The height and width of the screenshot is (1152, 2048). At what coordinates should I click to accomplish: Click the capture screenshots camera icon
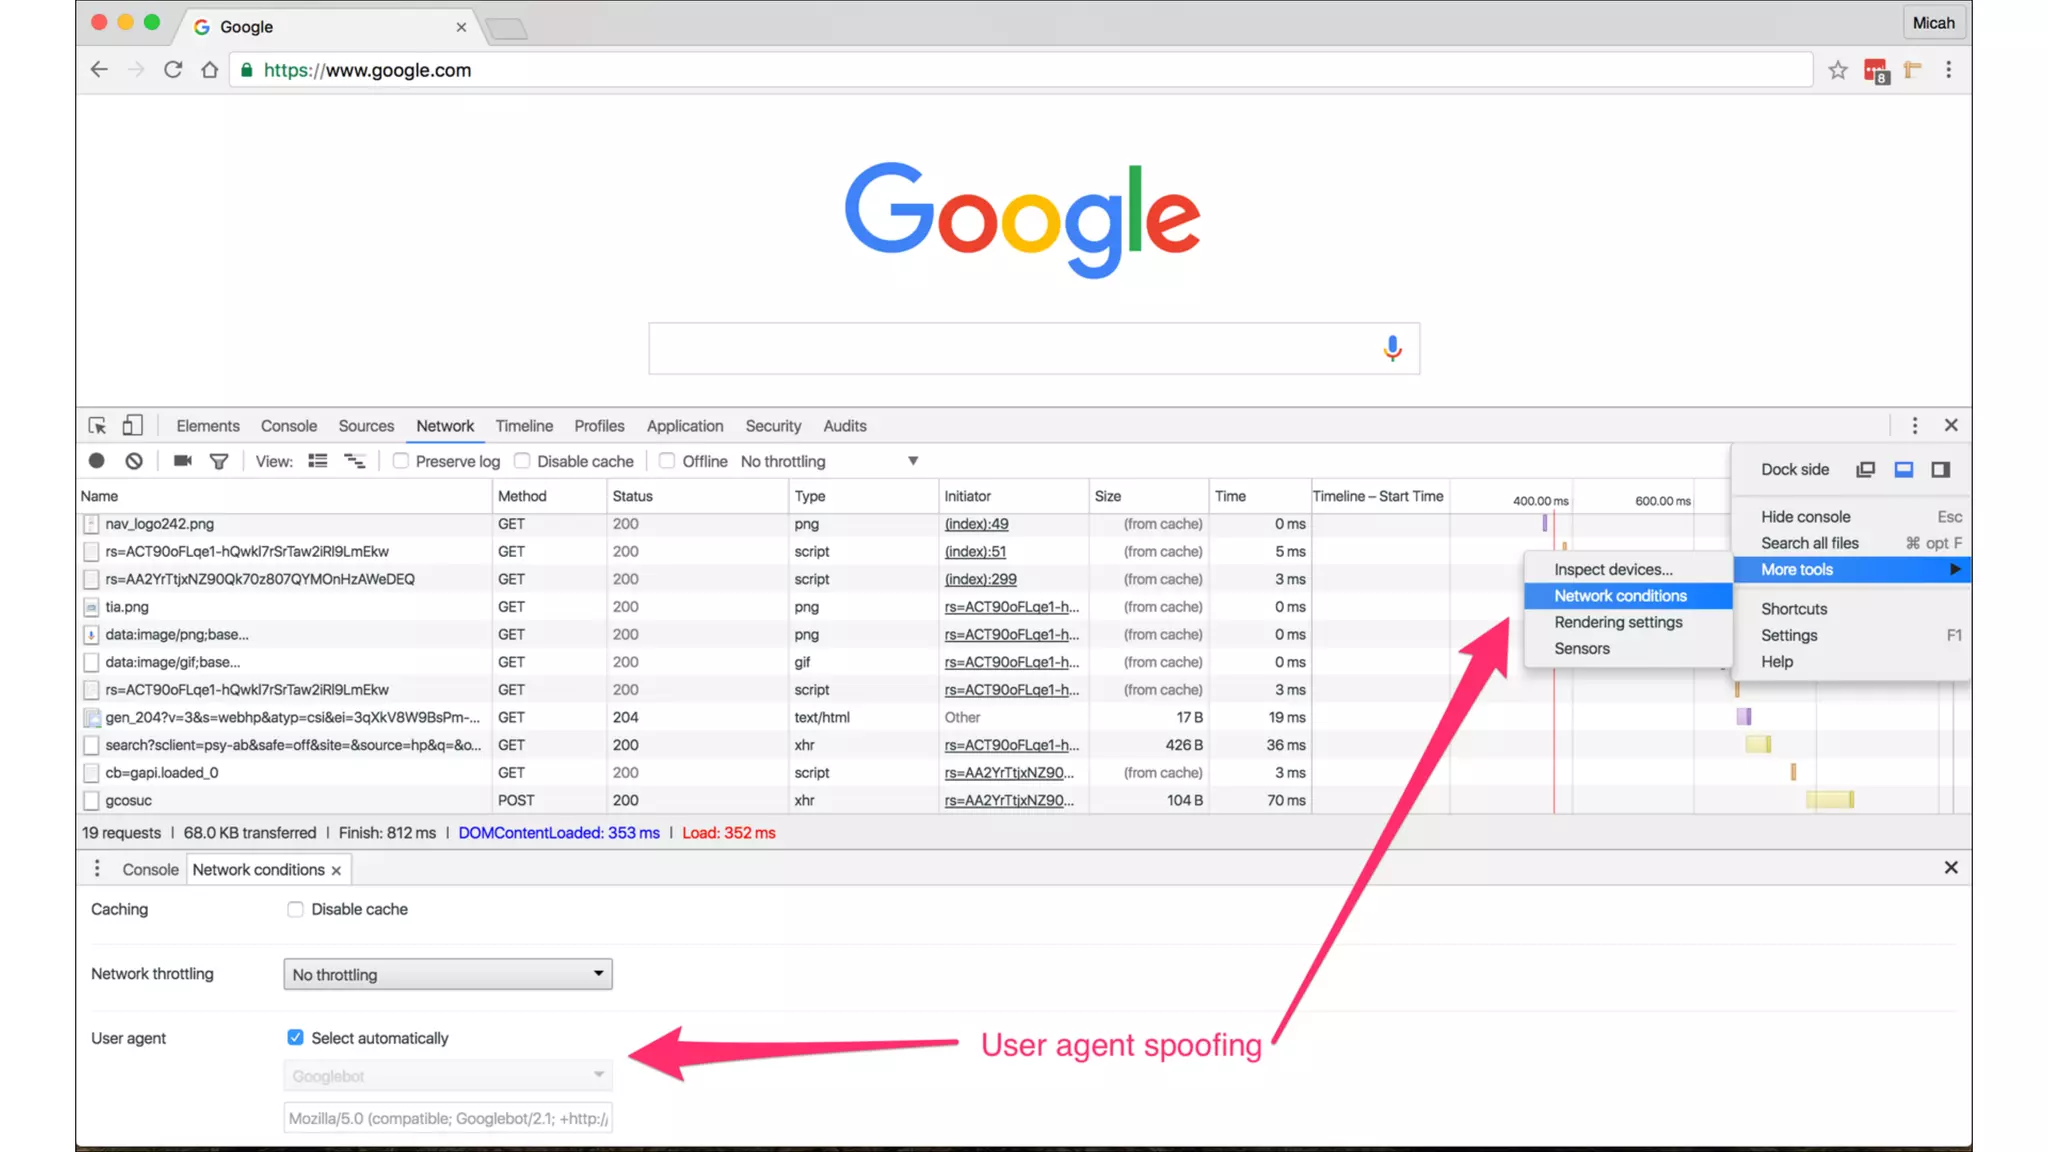tap(182, 461)
